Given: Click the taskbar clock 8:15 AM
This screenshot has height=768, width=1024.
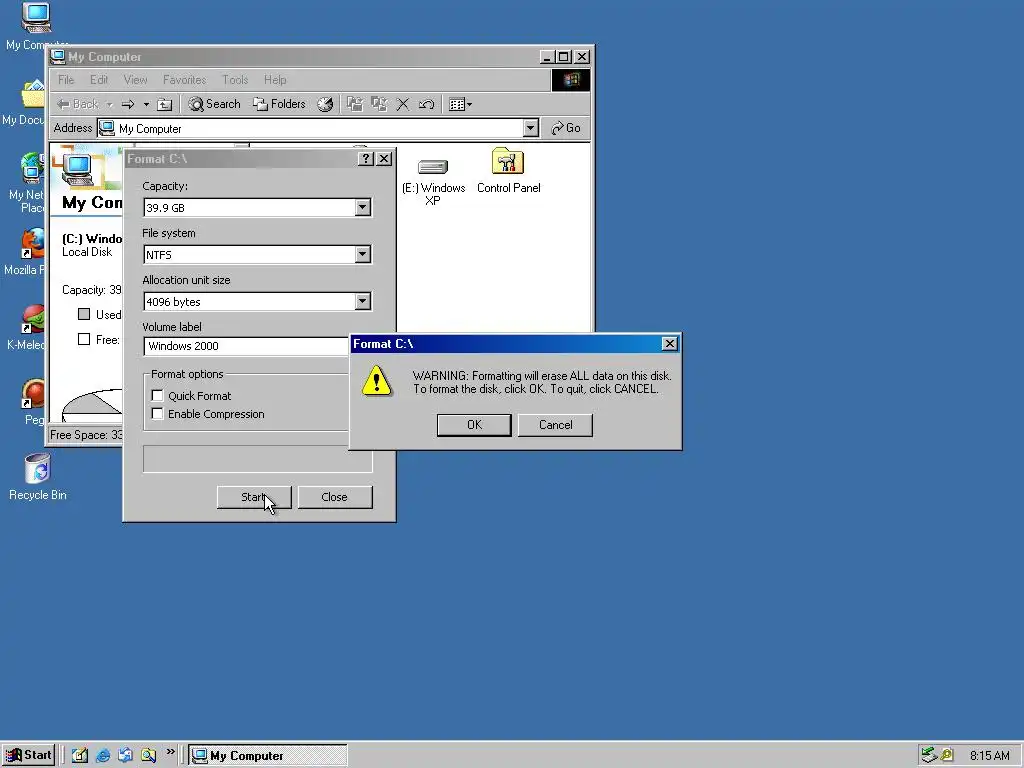Looking at the screenshot, I should [989, 756].
